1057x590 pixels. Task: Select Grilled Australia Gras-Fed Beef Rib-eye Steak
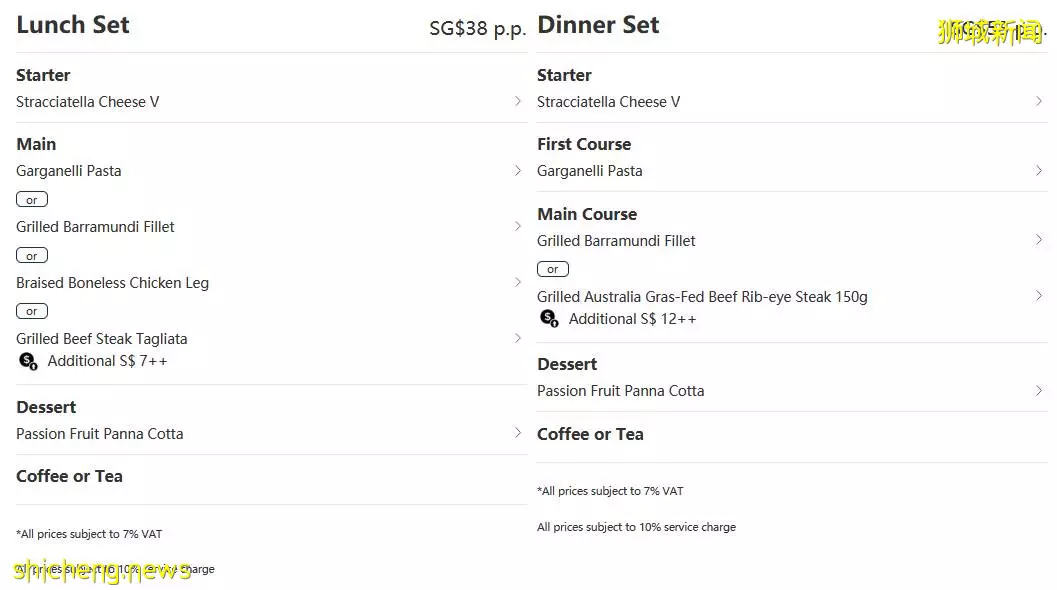tap(702, 297)
